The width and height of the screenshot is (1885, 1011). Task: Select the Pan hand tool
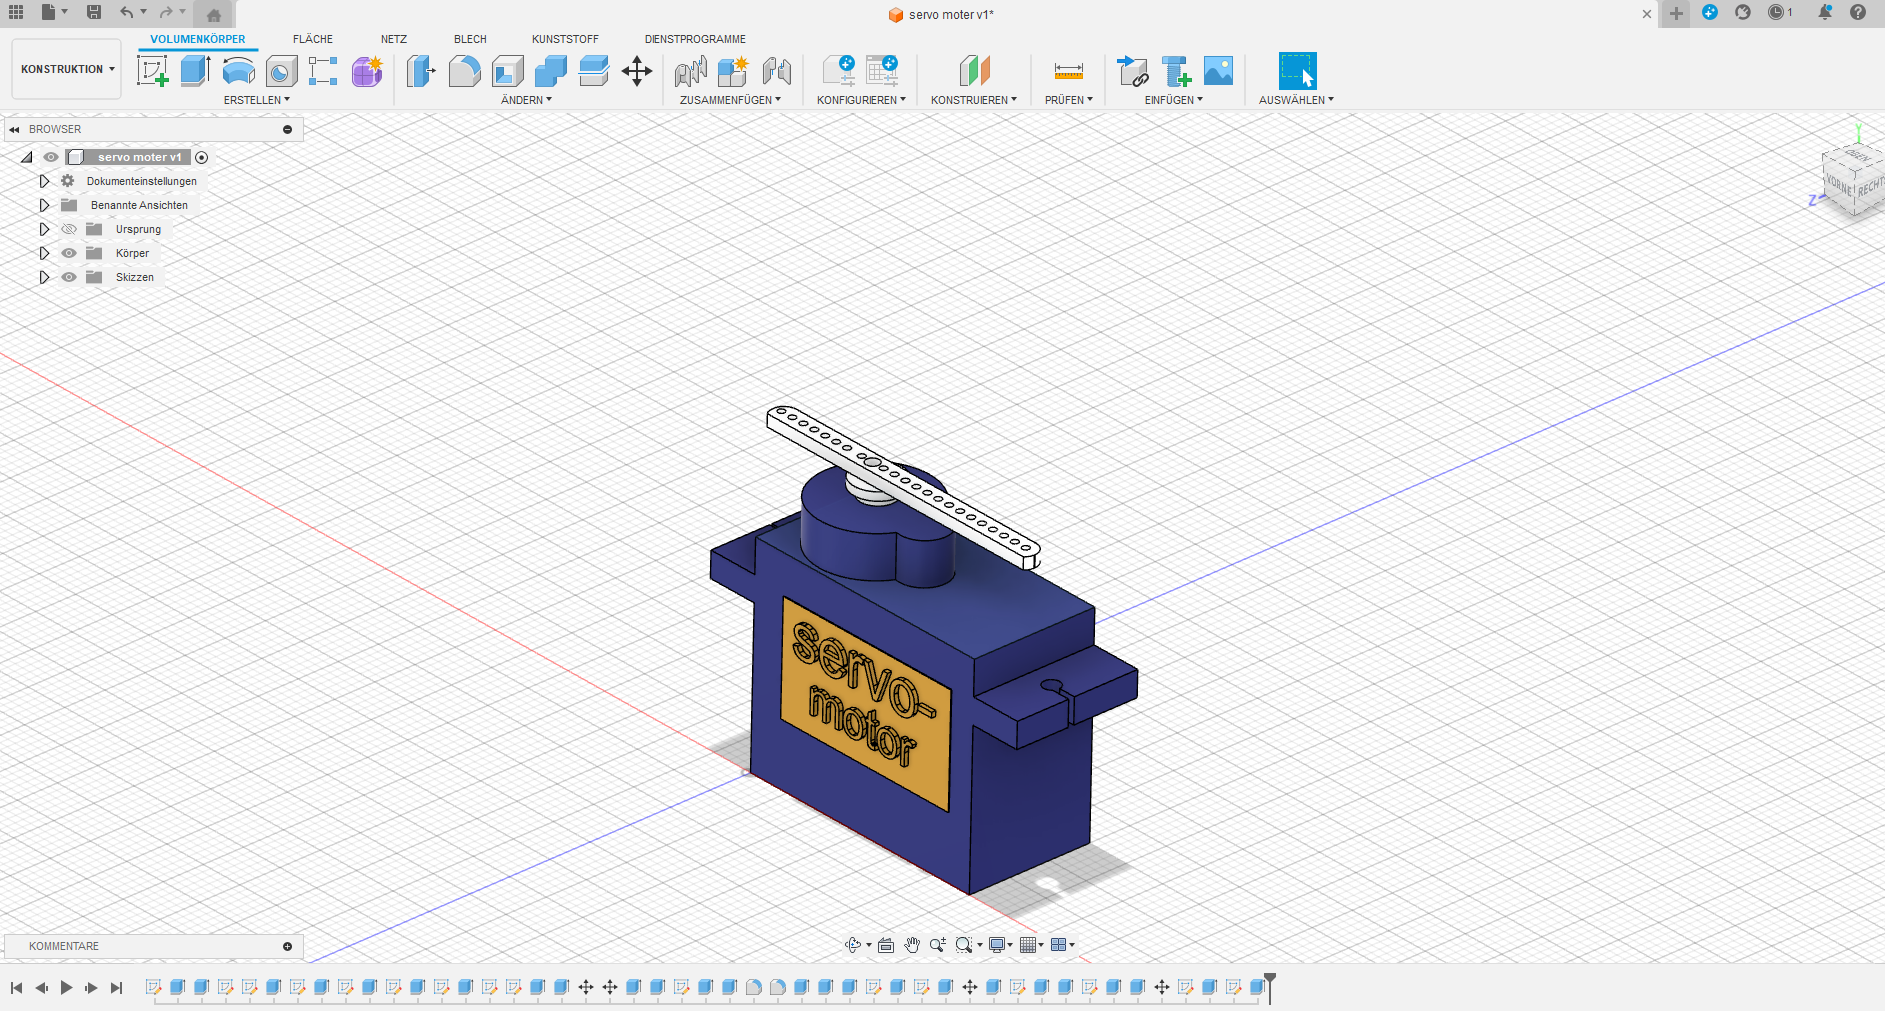click(x=912, y=945)
